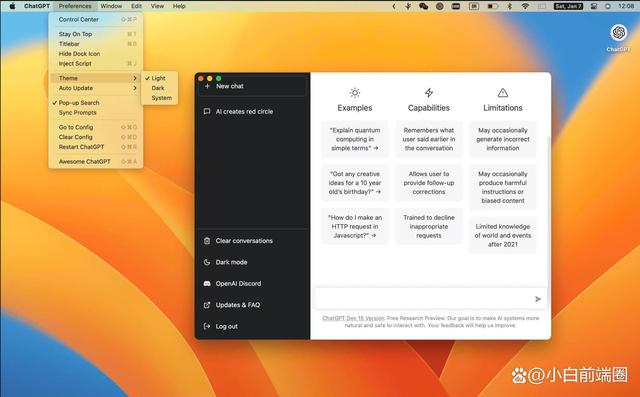
Task: Click the Limited knowledge after 2021 card
Action: [x=503, y=235]
